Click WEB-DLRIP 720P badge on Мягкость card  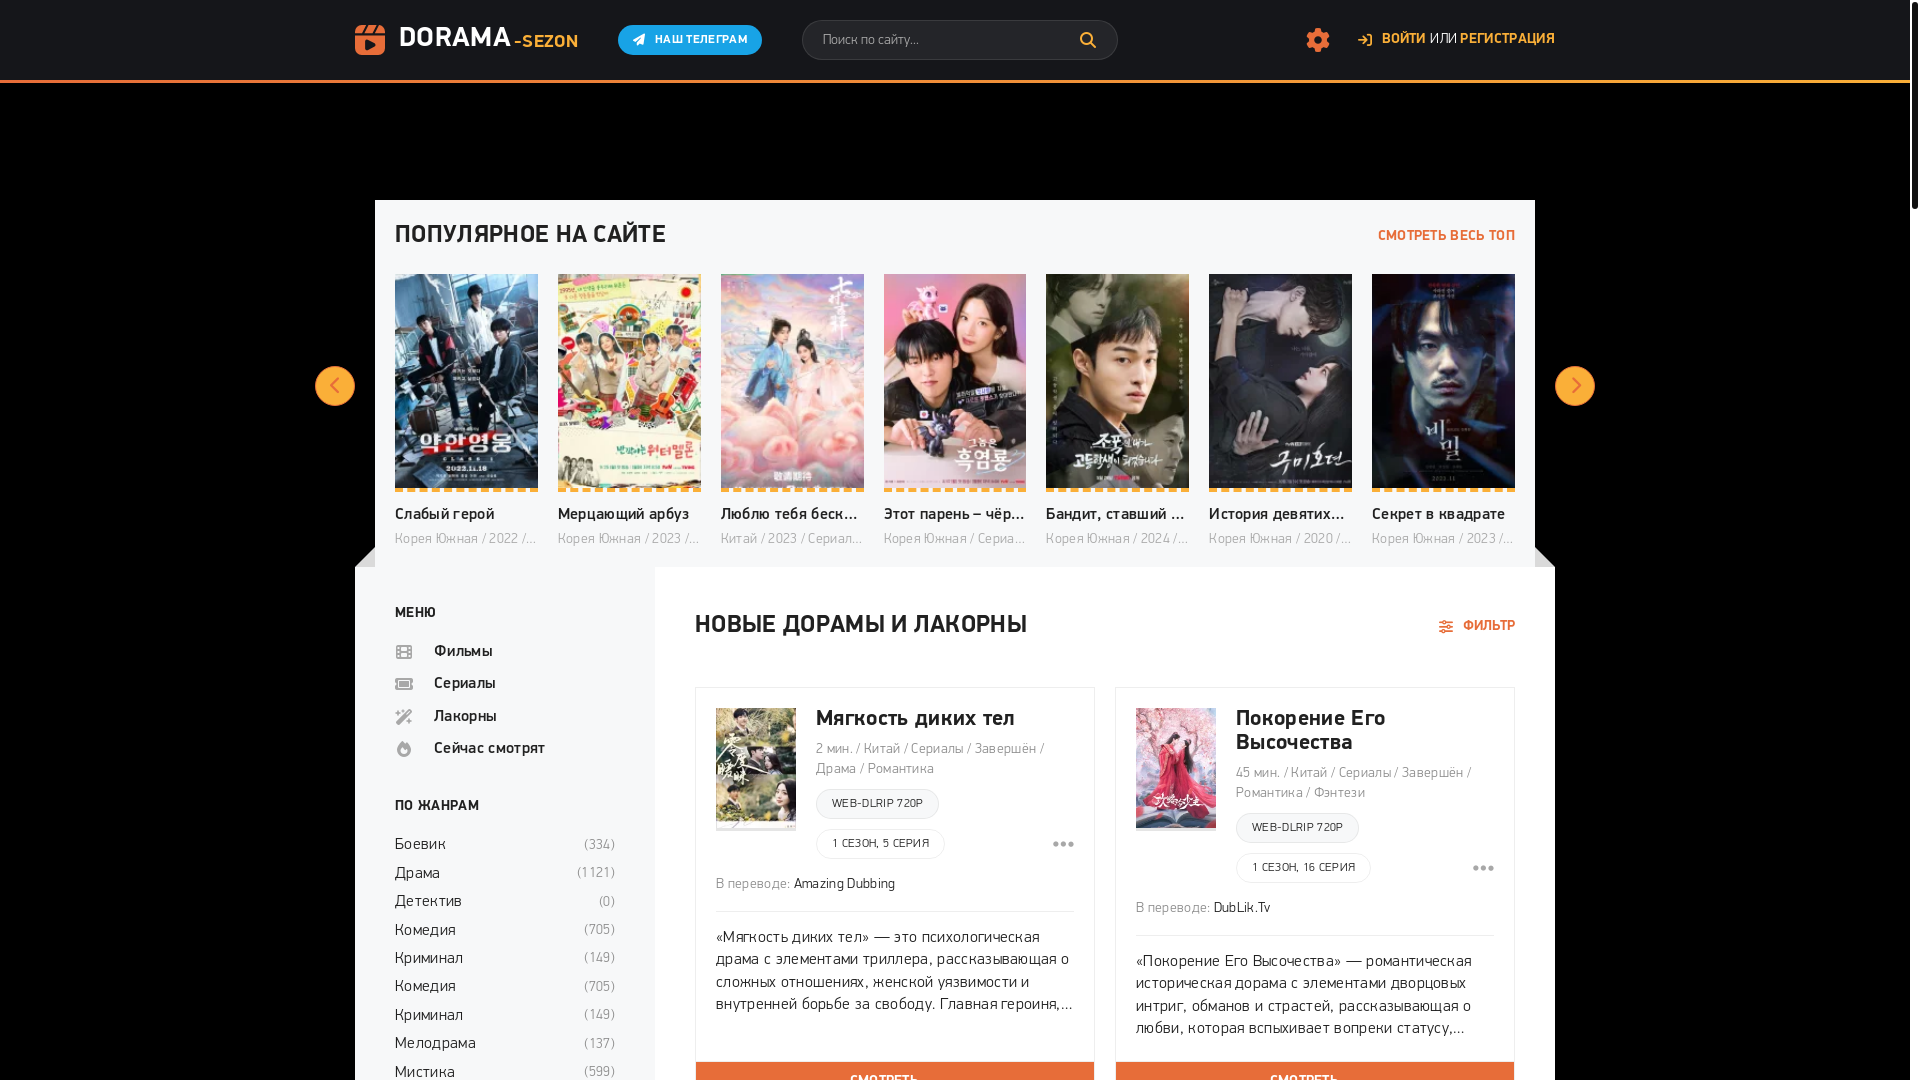click(877, 804)
